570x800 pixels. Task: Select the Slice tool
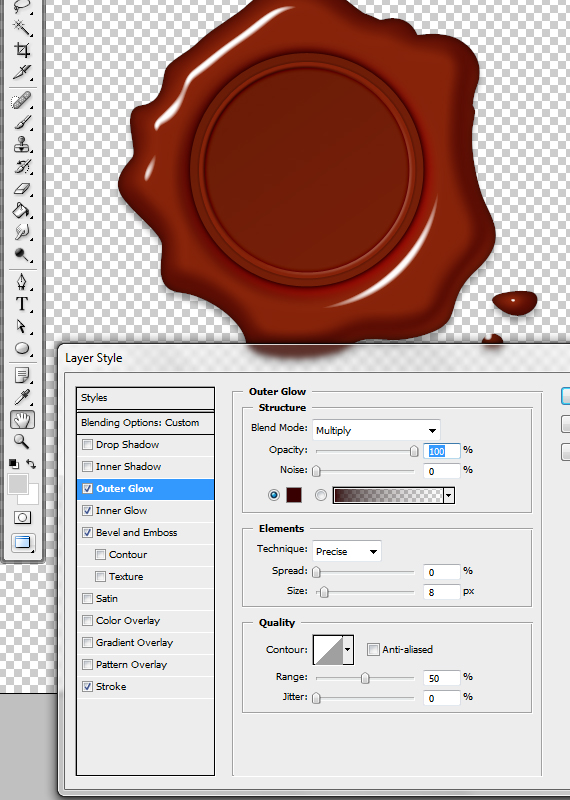coord(21,72)
